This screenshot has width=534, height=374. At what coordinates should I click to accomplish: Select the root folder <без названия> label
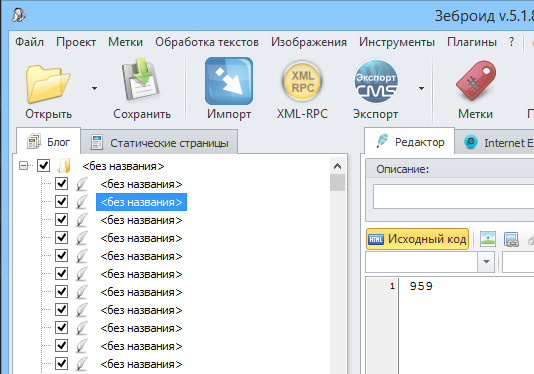tap(123, 166)
